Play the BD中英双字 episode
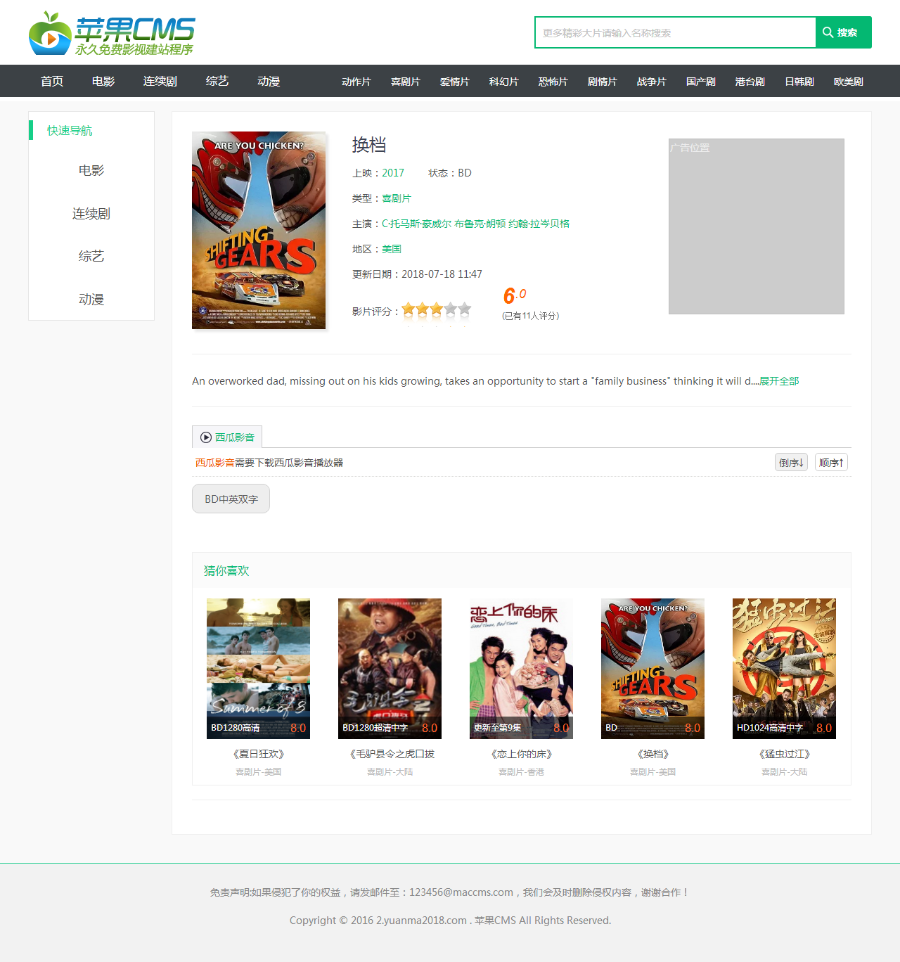 point(231,499)
